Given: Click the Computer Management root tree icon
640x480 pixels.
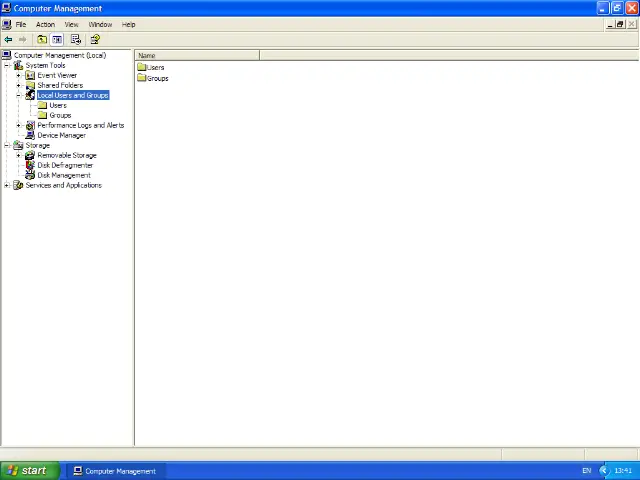Looking at the screenshot, I should (x=7, y=55).
